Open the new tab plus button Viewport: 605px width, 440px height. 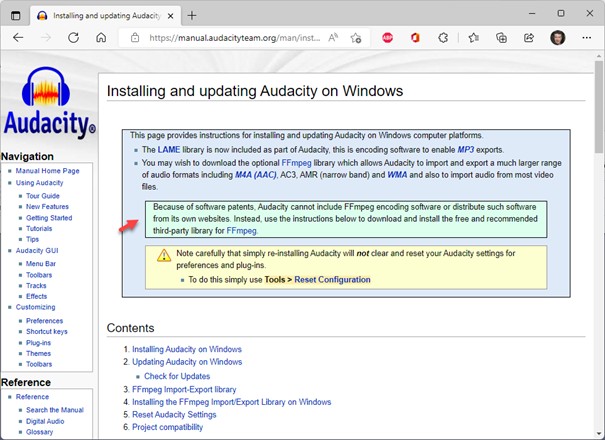click(x=192, y=14)
